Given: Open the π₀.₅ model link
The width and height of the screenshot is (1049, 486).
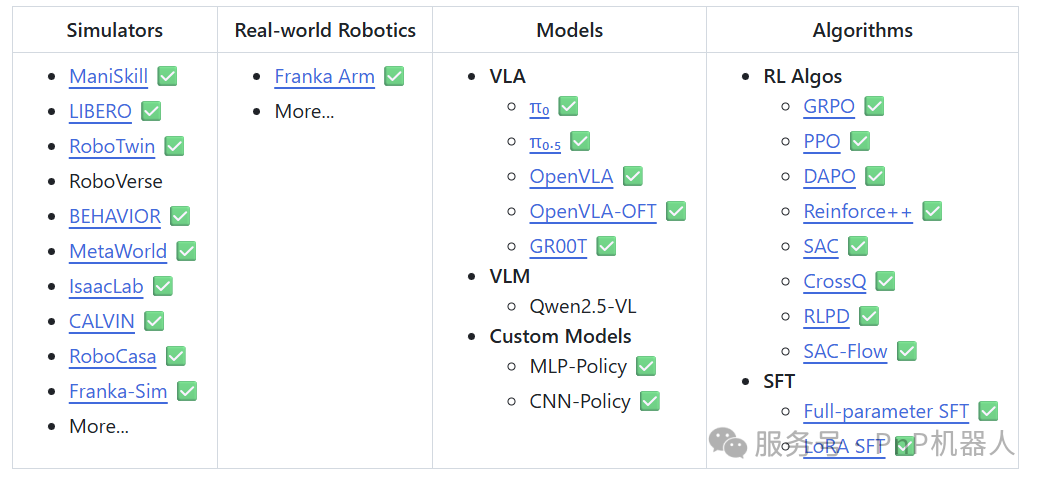Looking at the screenshot, I should coord(545,142).
